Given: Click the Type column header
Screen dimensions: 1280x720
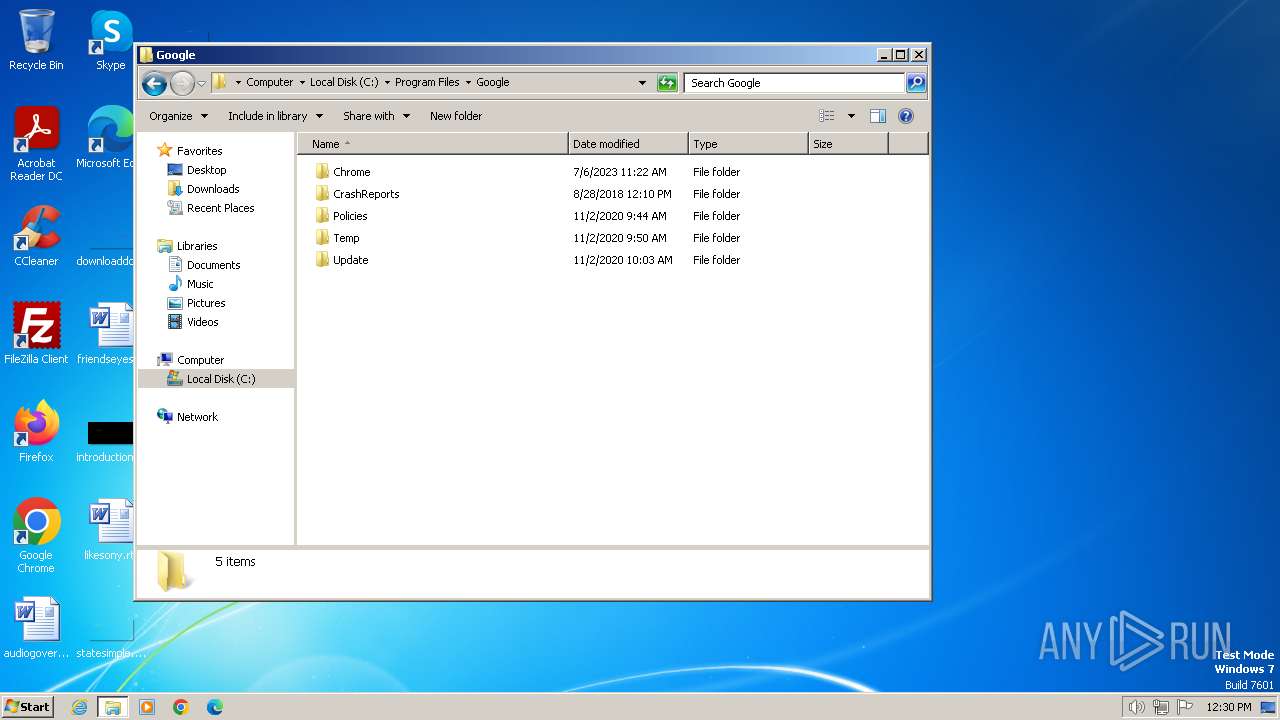Looking at the screenshot, I should click(748, 144).
